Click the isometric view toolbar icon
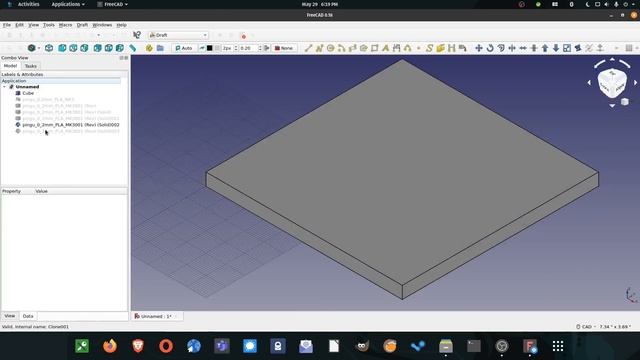Image resolution: width=640 pixels, height=360 pixels. tap(49, 48)
